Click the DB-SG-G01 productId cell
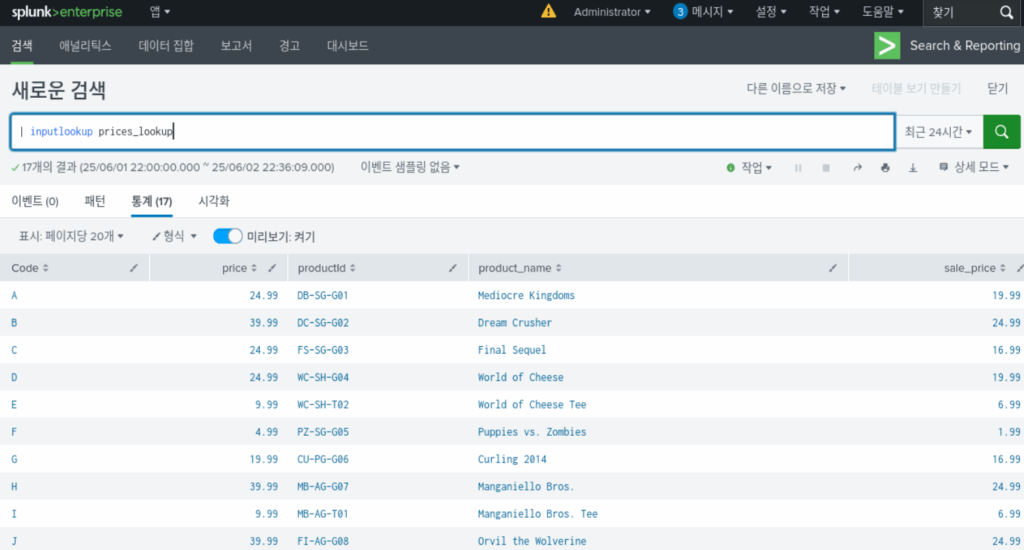This screenshot has height=550, width=1024. tap(323, 295)
